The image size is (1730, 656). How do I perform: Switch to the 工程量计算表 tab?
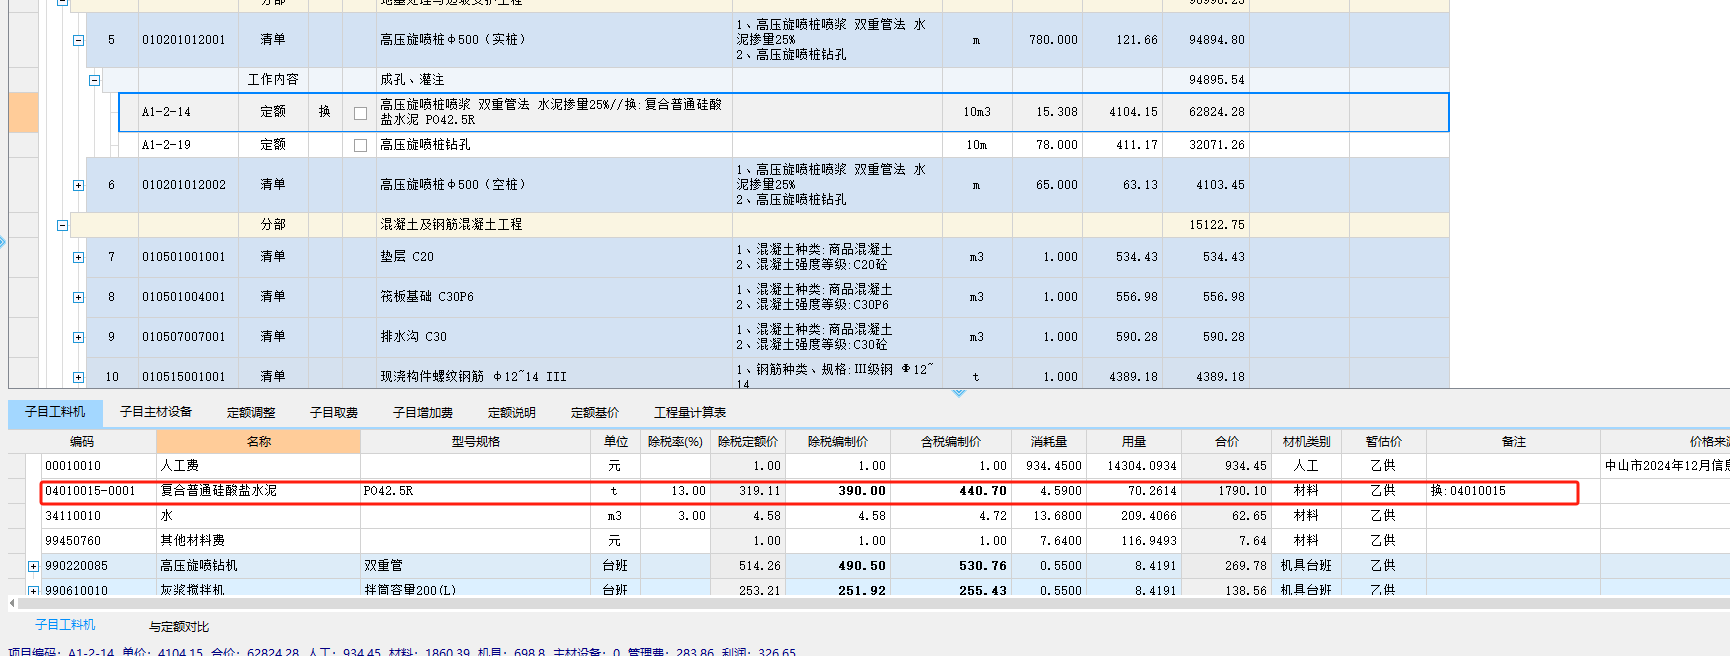click(x=690, y=412)
